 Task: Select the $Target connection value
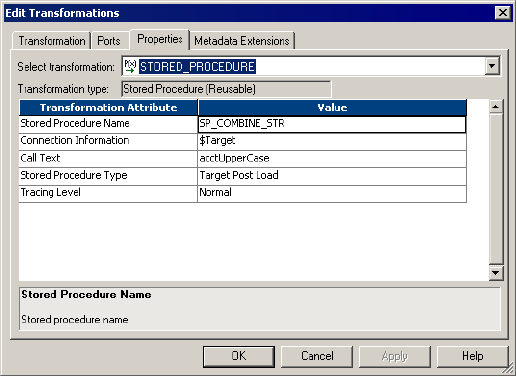332,141
